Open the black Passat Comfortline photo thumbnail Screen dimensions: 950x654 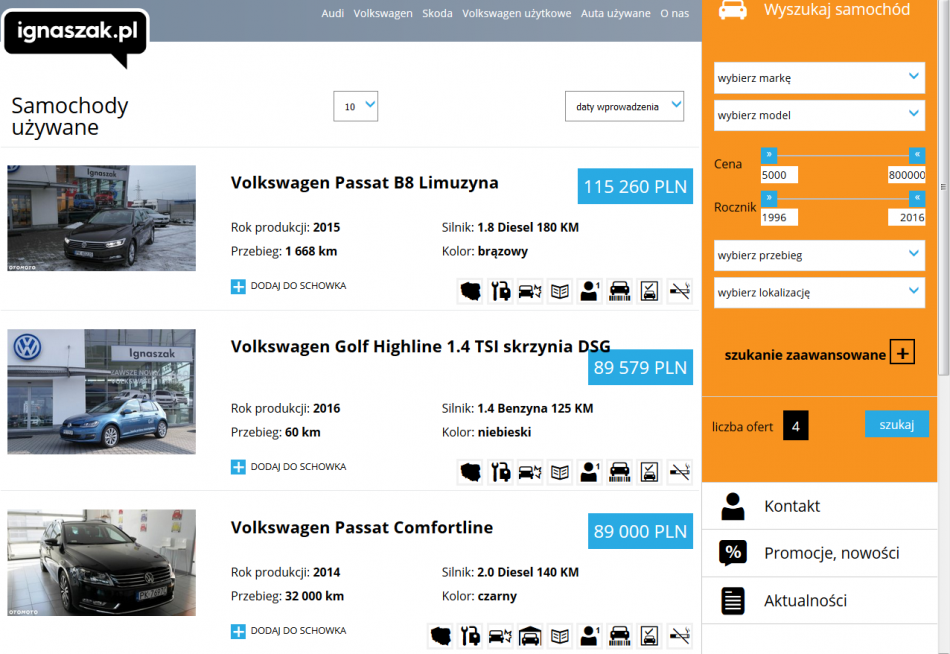(x=101, y=562)
